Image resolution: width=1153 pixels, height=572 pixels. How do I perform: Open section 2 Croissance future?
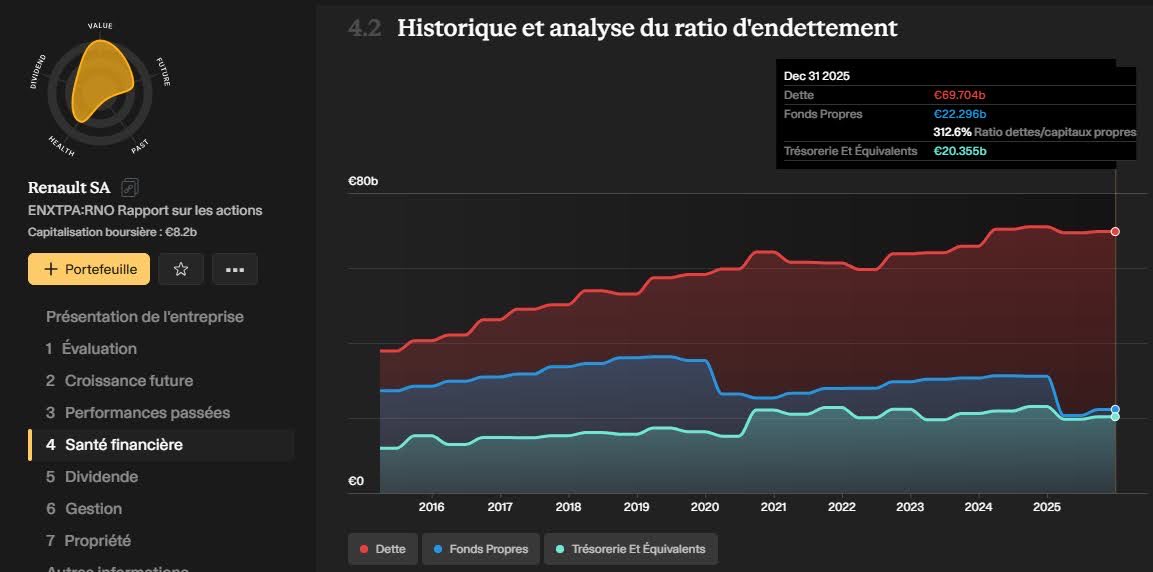(119, 381)
